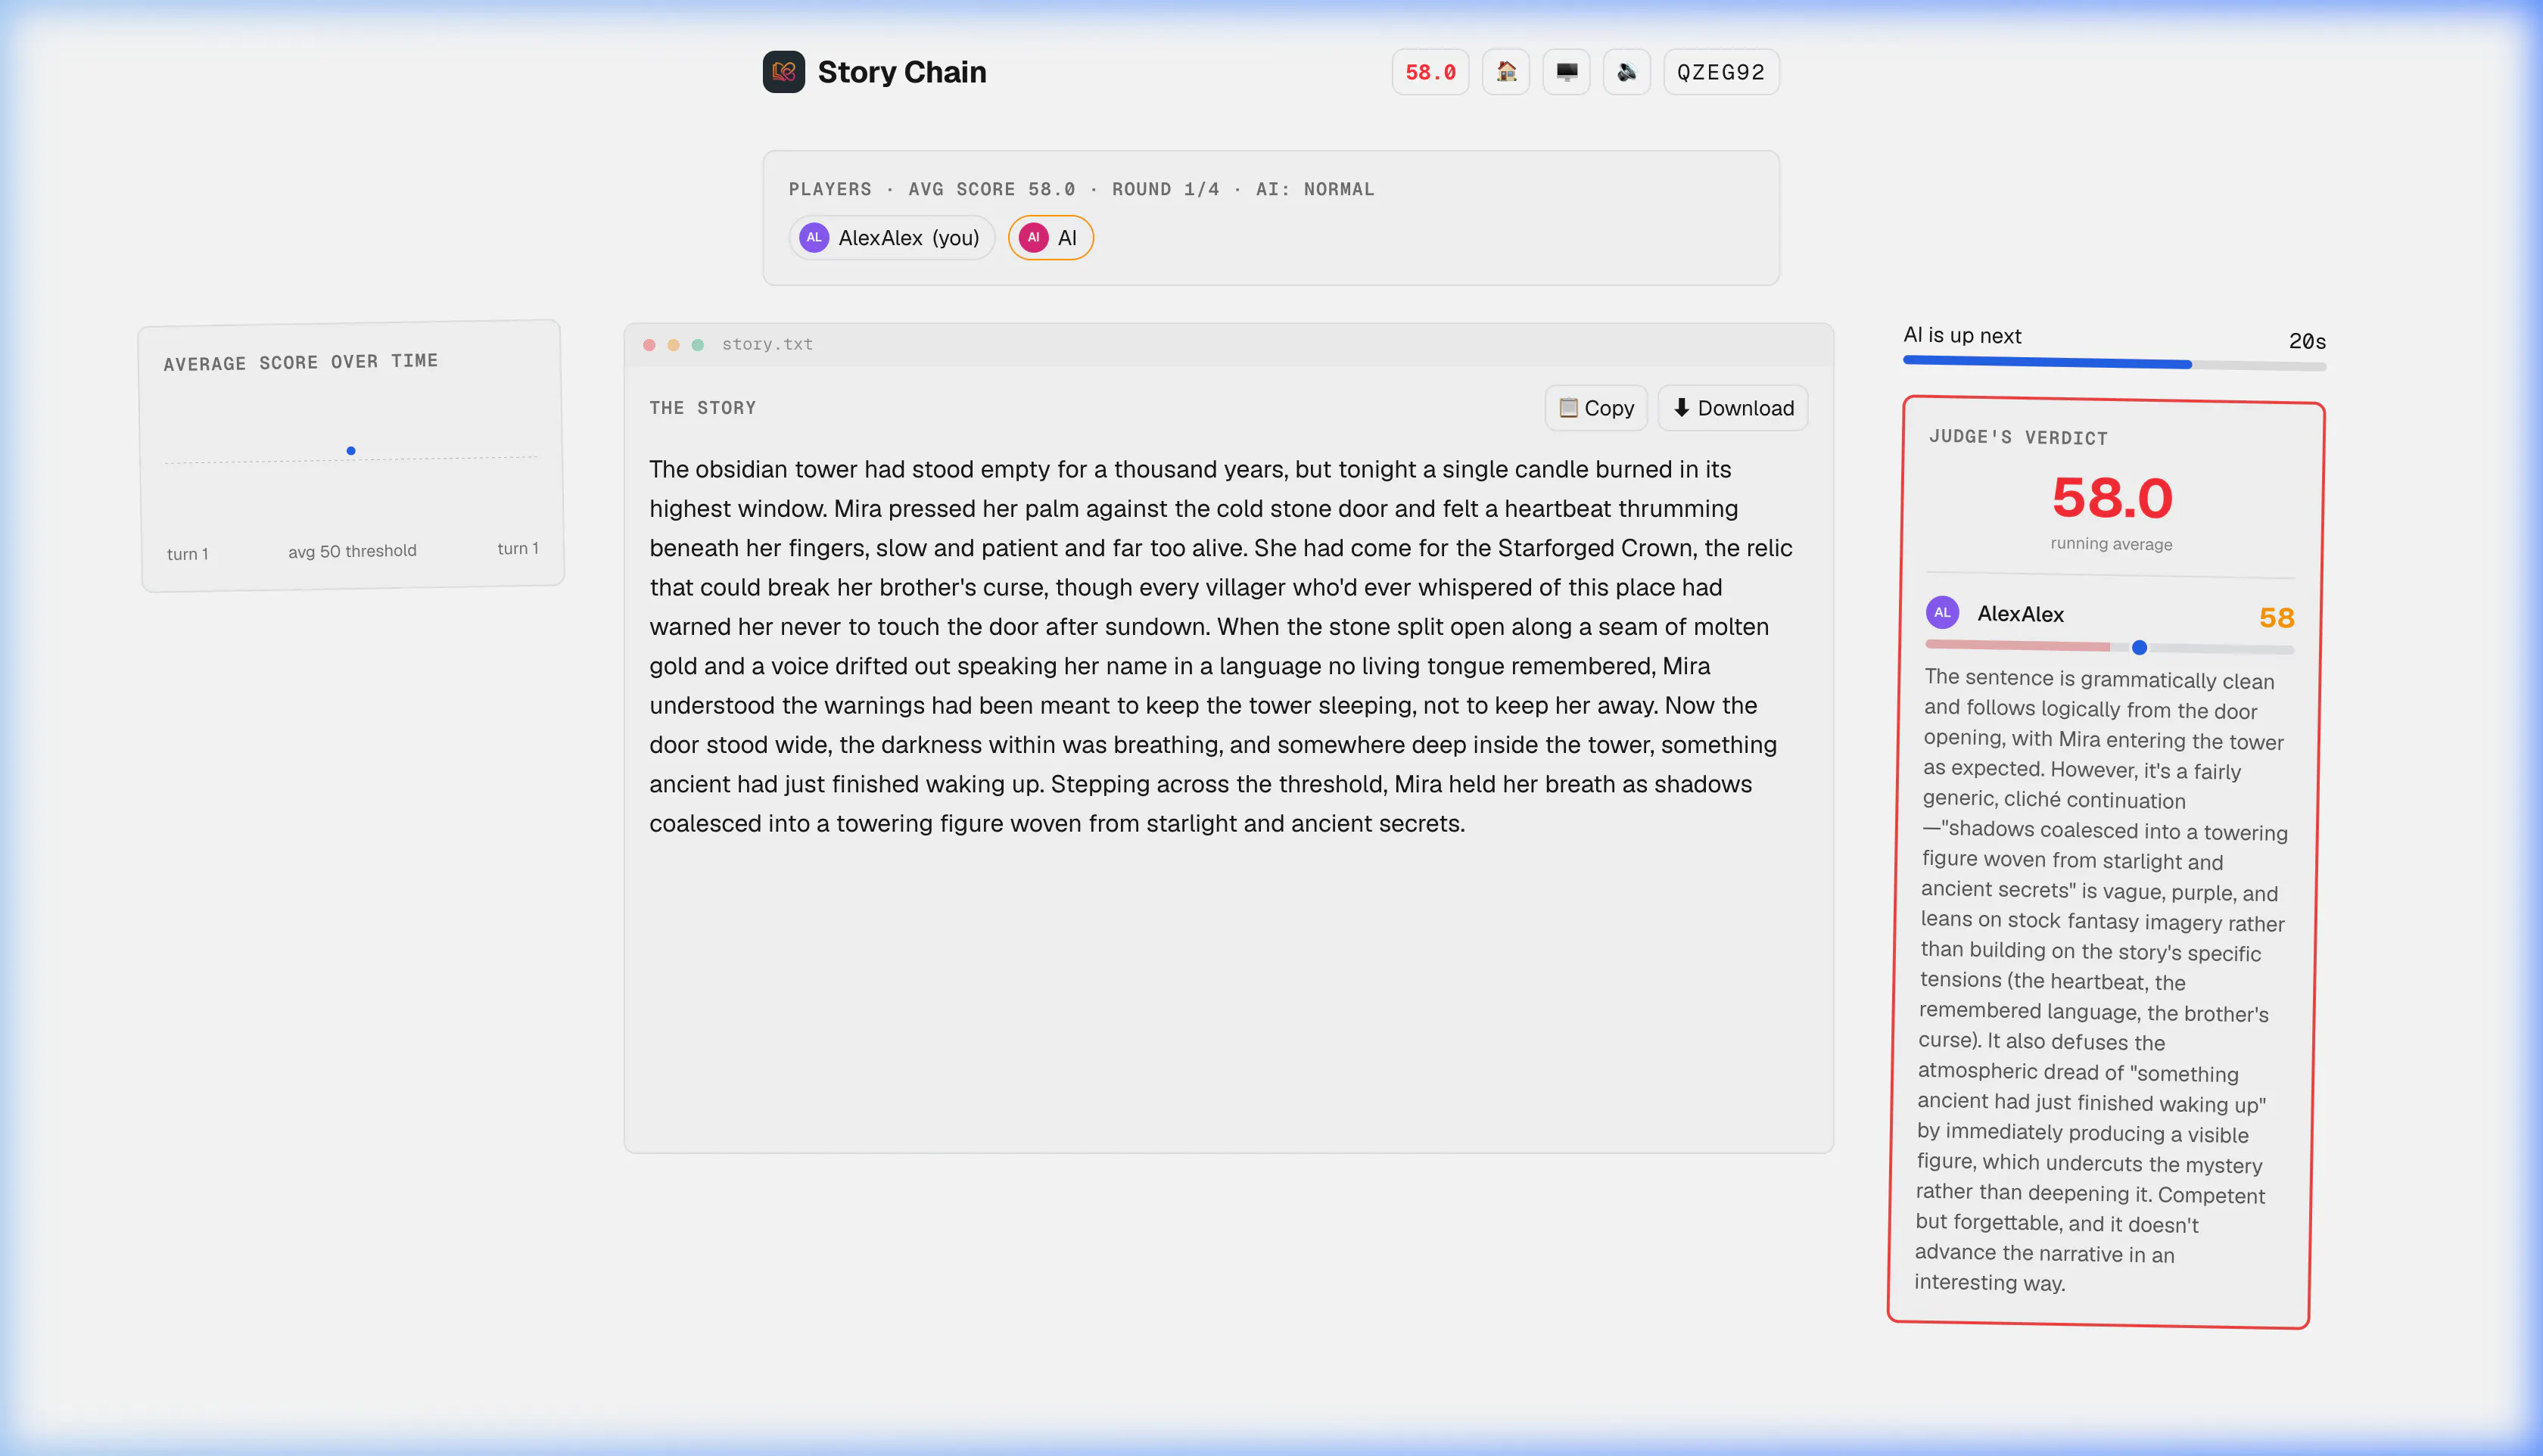Copy the story text
Image resolution: width=2543 pixels, height=1456 pixels.
pyautogui.click(x=1595, y=408)
